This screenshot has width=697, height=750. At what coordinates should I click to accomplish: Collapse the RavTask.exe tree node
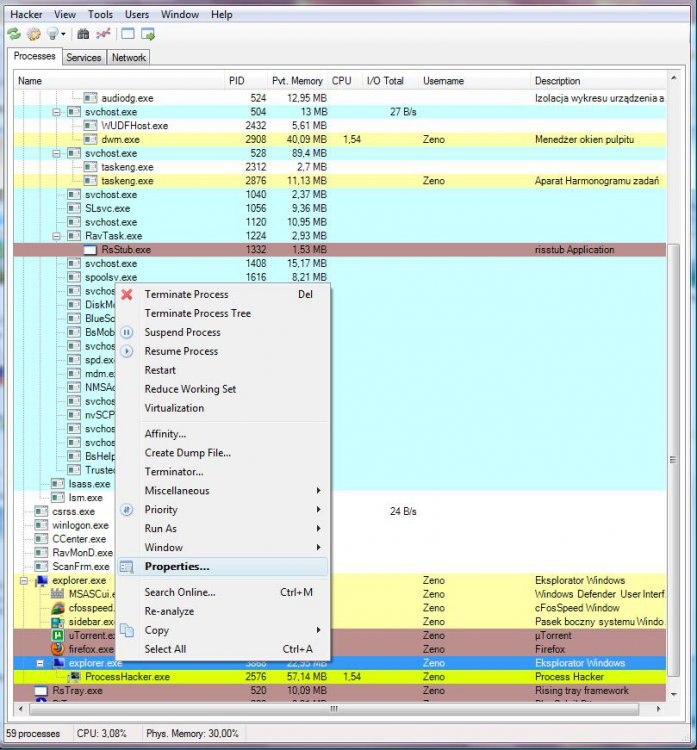coord(56,236)
